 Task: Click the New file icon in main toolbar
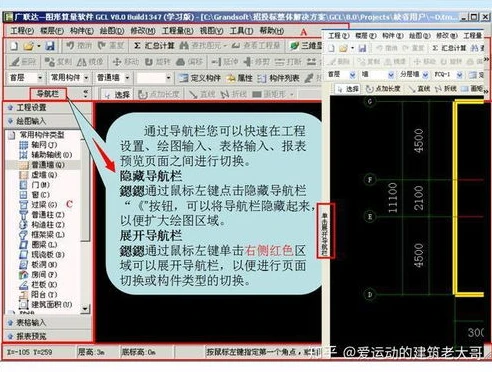pyautogui.click(x=14, y=46)
